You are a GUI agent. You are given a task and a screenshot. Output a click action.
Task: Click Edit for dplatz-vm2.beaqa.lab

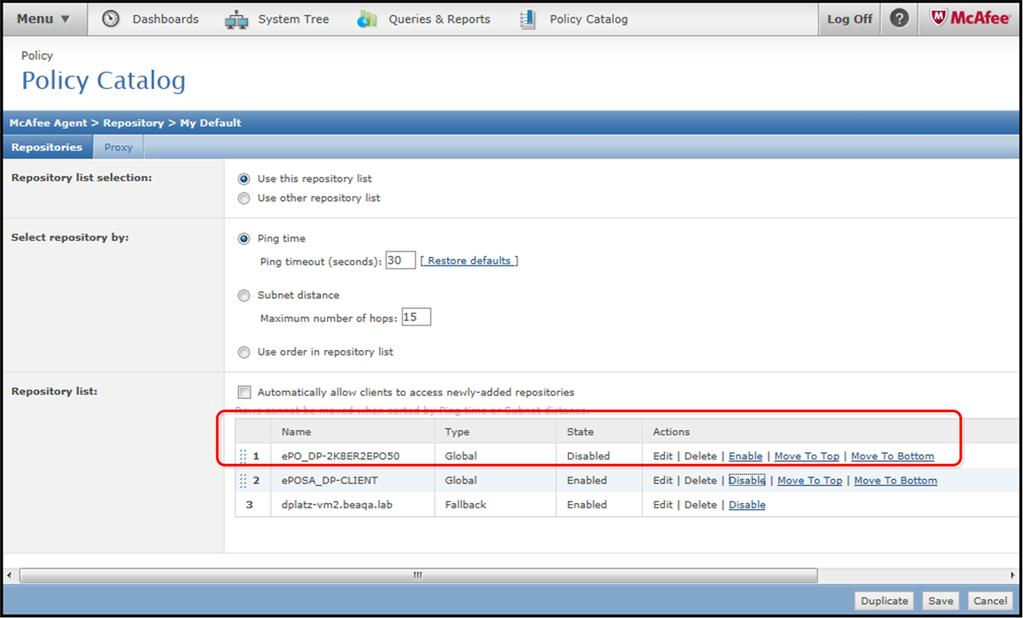pyautogui.click(x=662, y=504)
